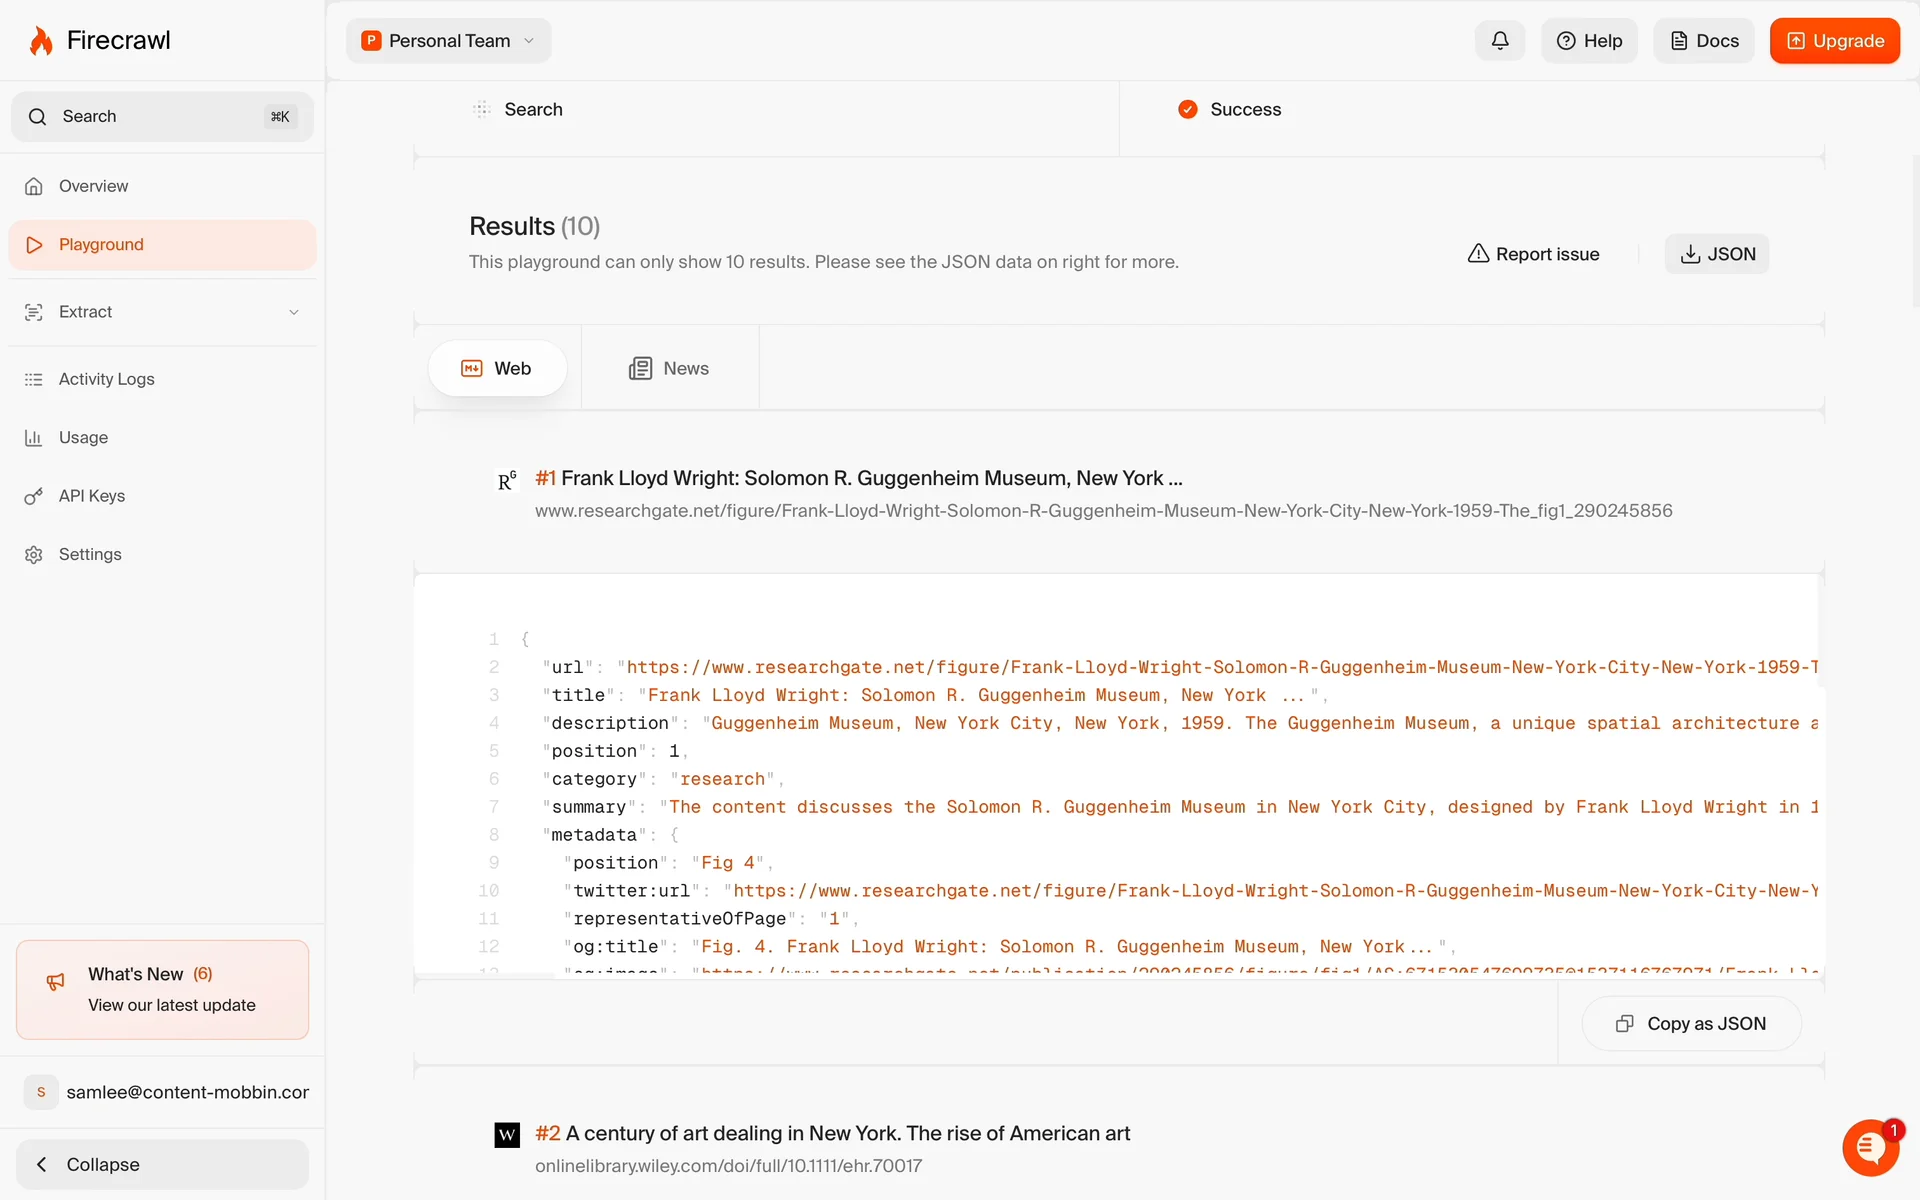This screenshot has width=1920, height=1200.
Task: Click the notifications bell icon
Action: pyautogui.click(x=1499, y=41)
